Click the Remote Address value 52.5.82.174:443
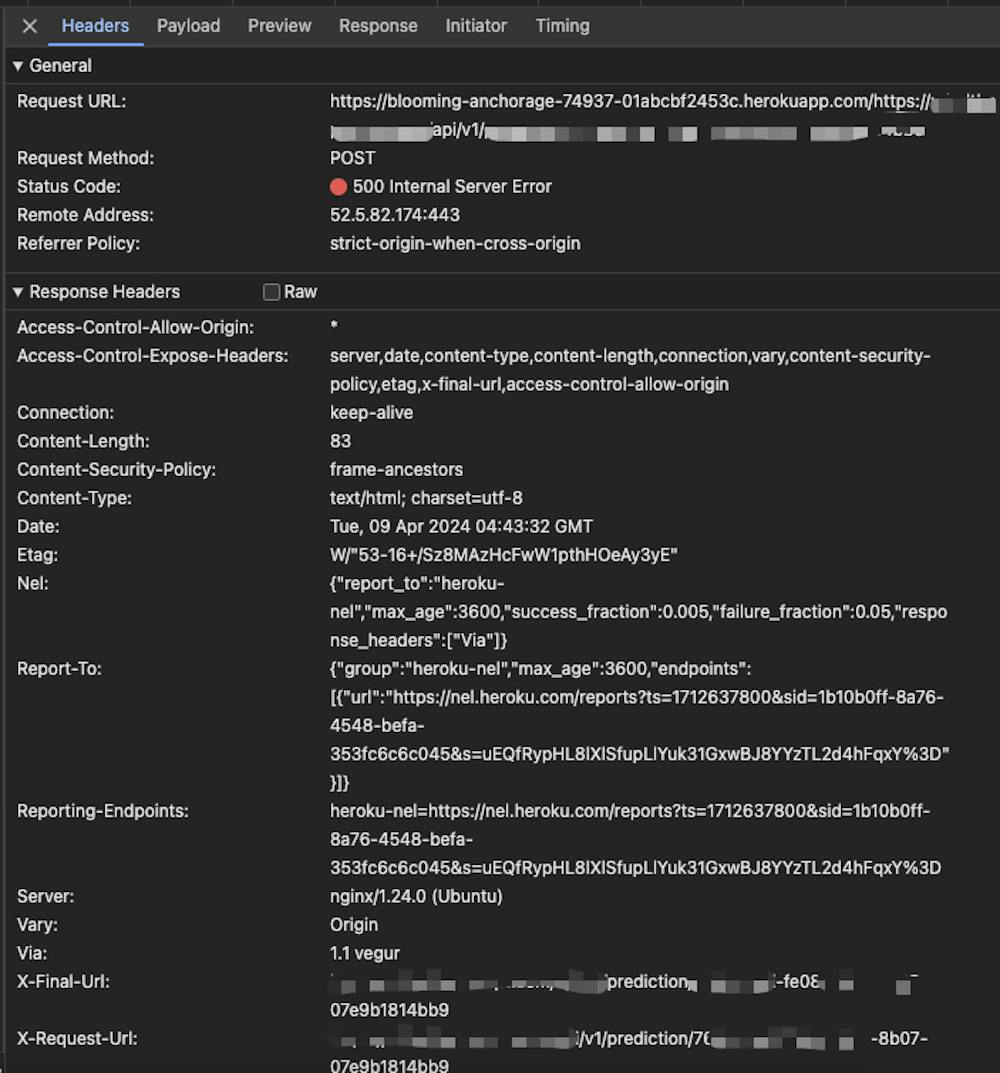This screenshot has width=1000, height=1073. (395, 215)
